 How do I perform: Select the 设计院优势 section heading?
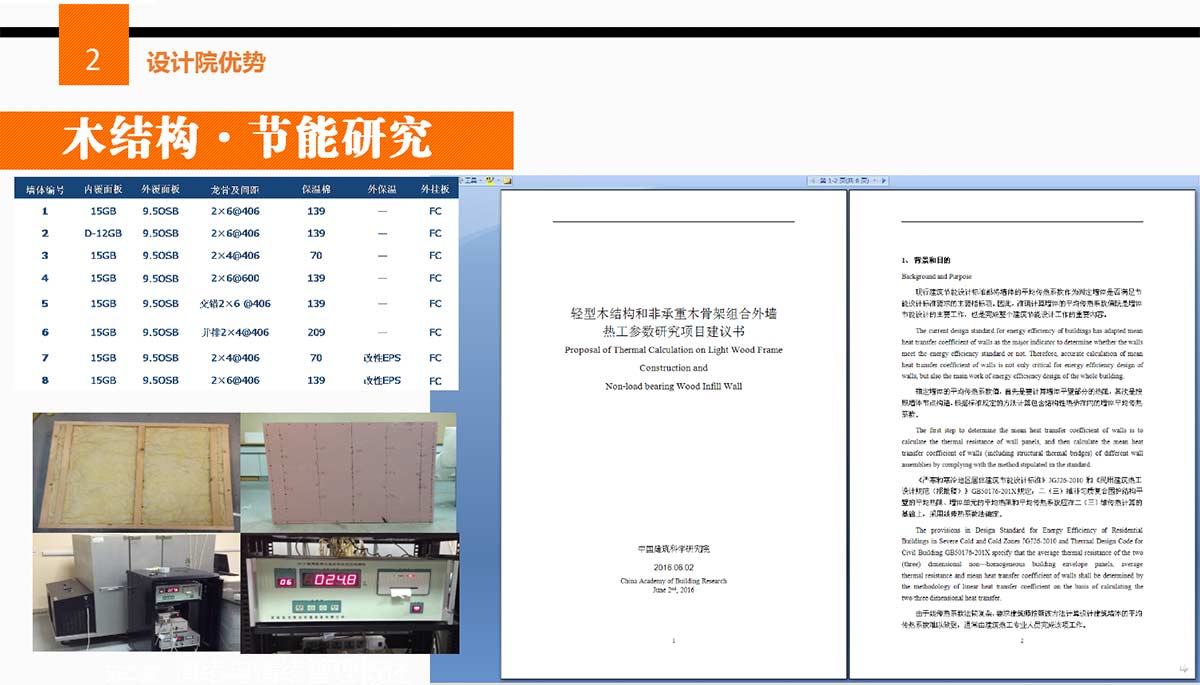(x=206, y=63)
